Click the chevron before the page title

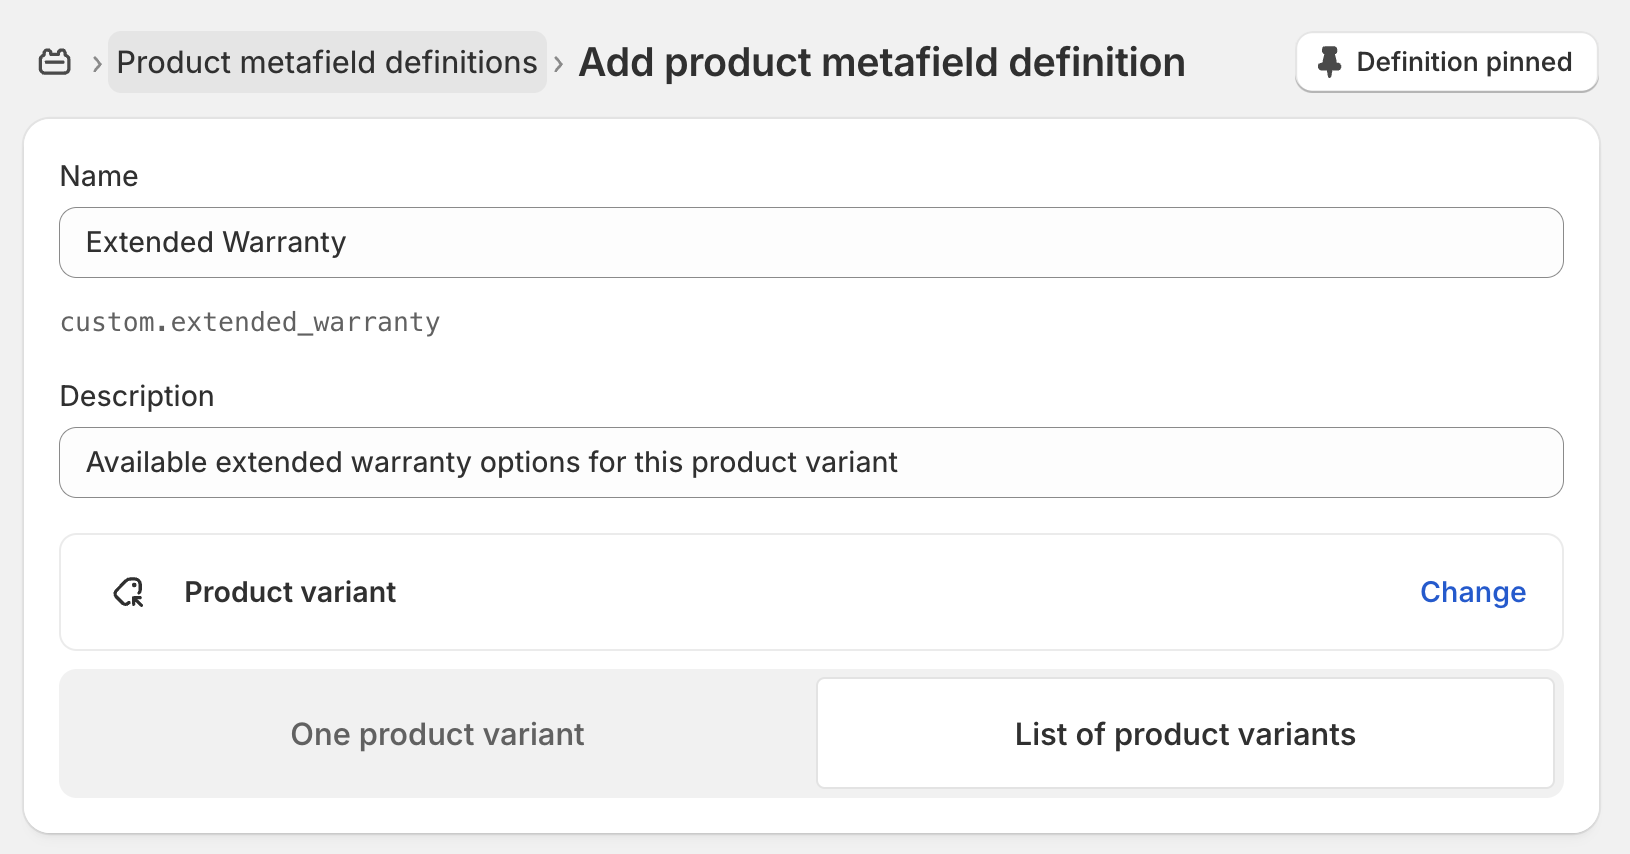(x=559, y=63)
